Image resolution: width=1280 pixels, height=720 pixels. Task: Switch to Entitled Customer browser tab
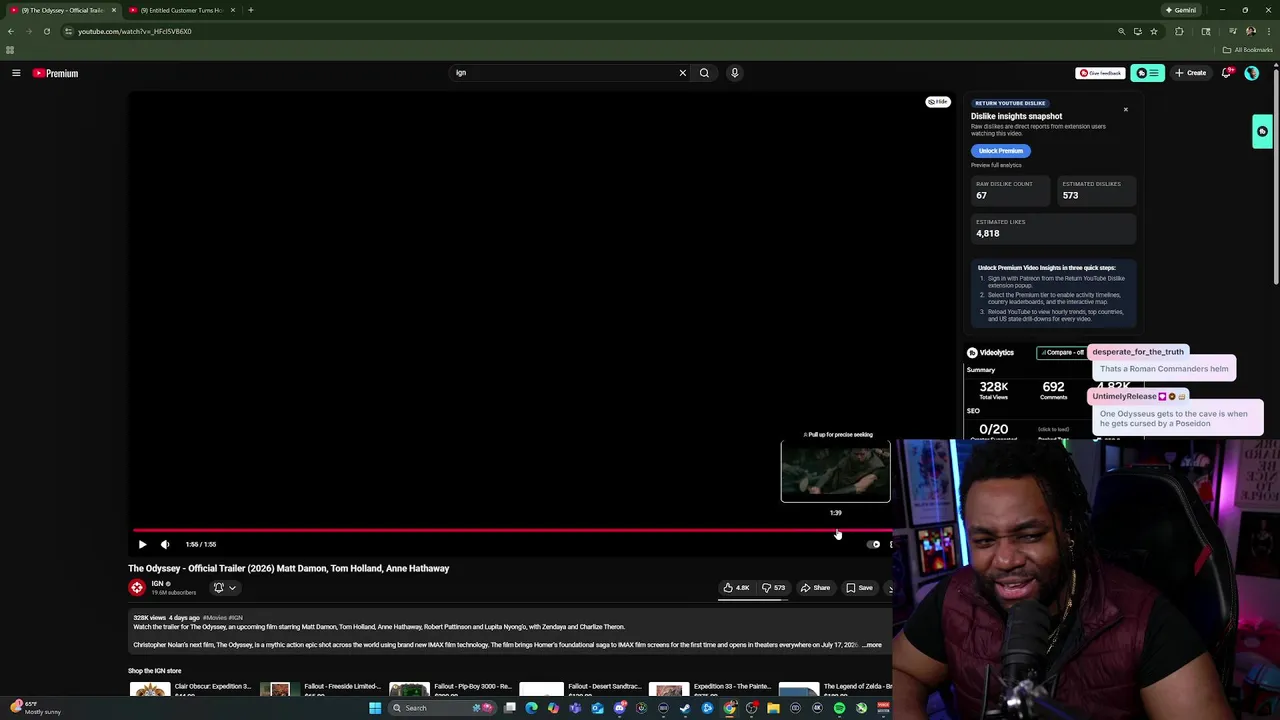180,10
